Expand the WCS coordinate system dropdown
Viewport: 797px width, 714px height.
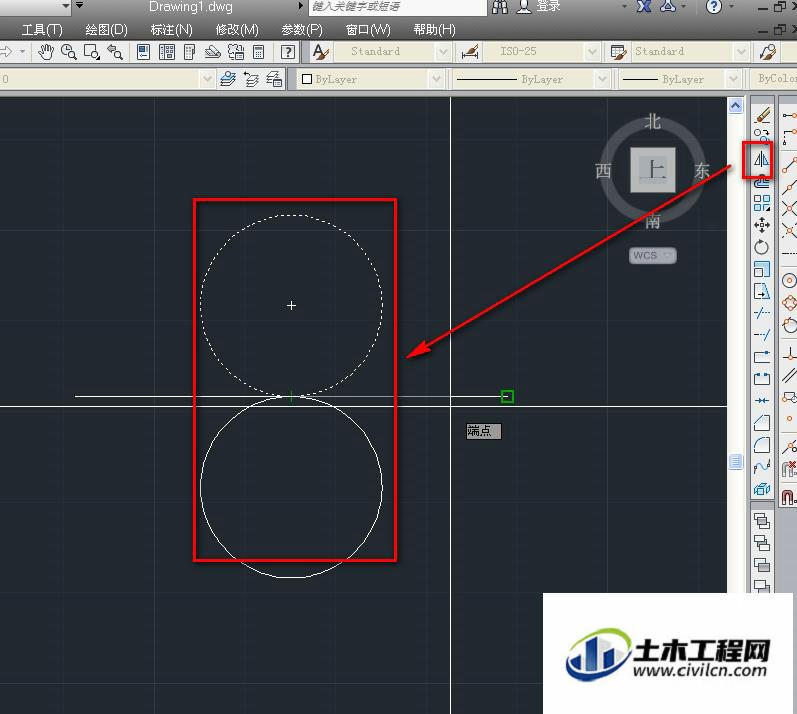point(669,255)
